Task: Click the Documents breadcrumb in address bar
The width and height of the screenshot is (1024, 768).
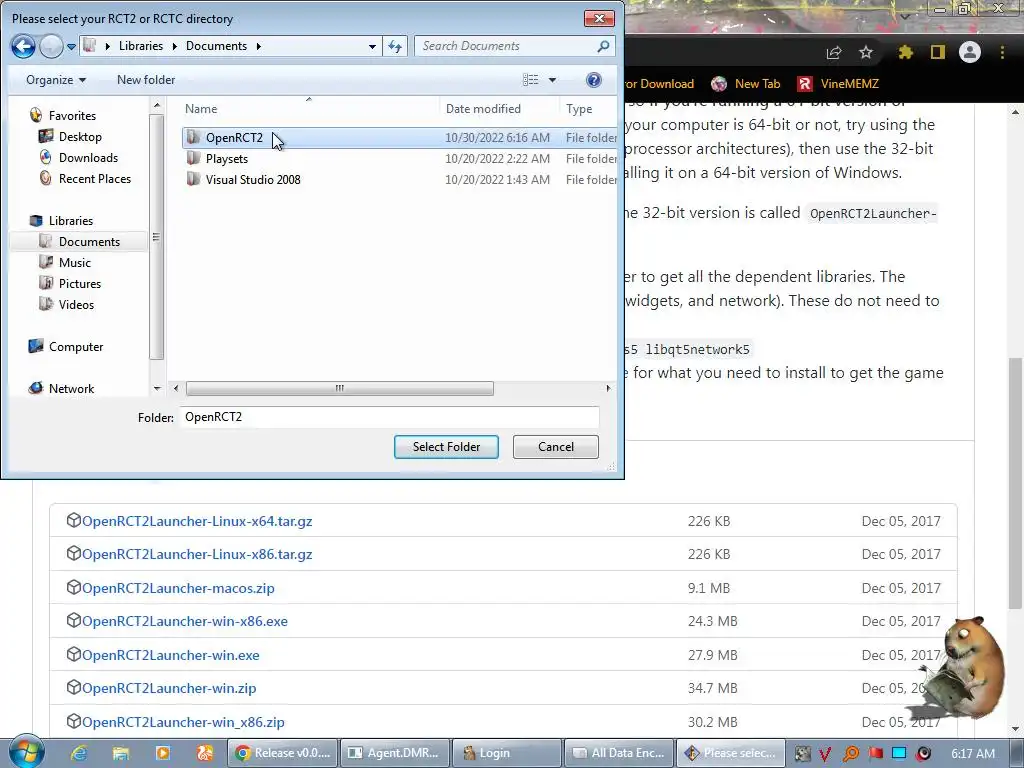Action: [216, 46]
